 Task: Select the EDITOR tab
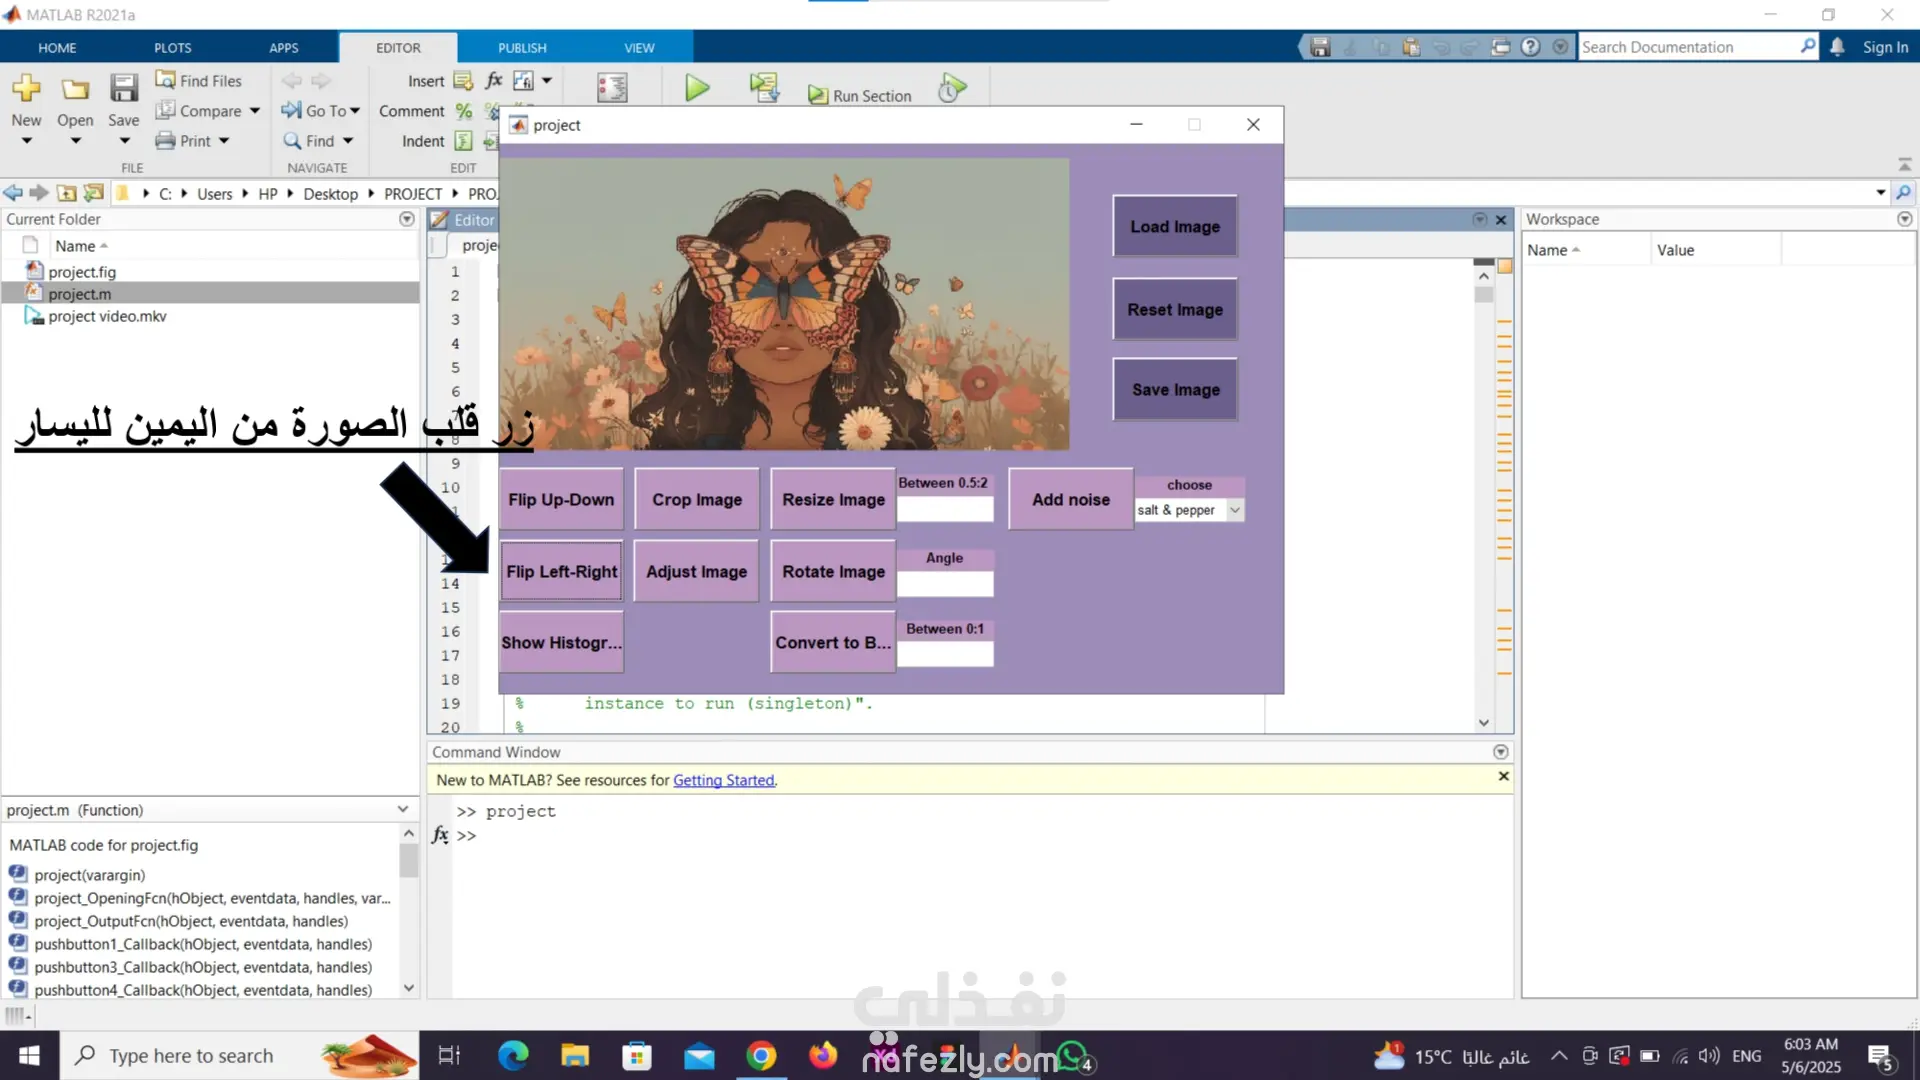[398, 48]
